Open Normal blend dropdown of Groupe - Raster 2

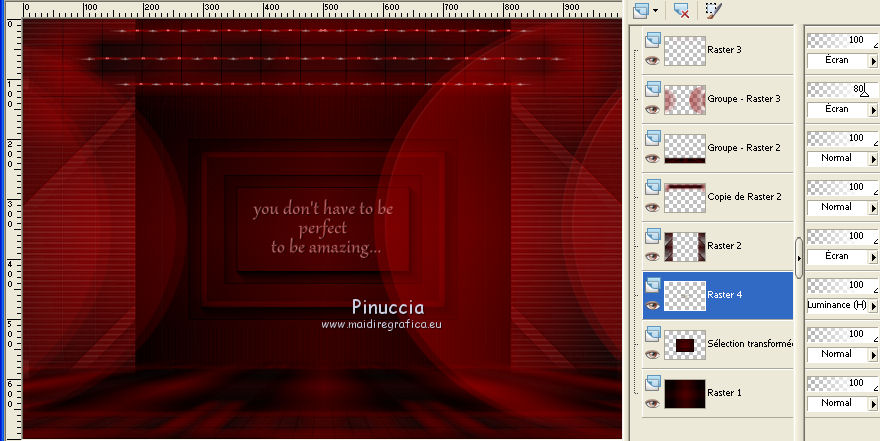pyautogui.click(x=842, y=158)
